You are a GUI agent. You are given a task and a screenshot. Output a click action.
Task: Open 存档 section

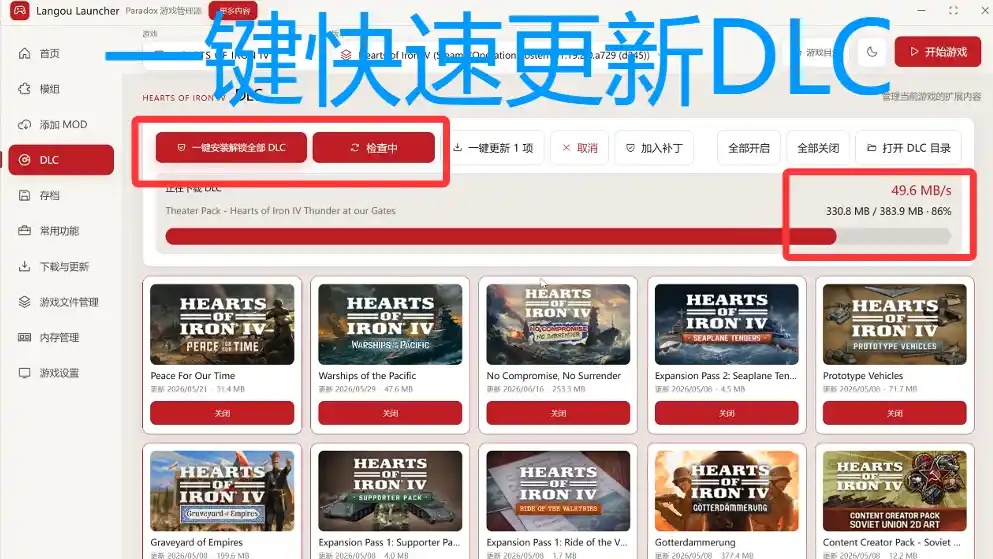61,195
